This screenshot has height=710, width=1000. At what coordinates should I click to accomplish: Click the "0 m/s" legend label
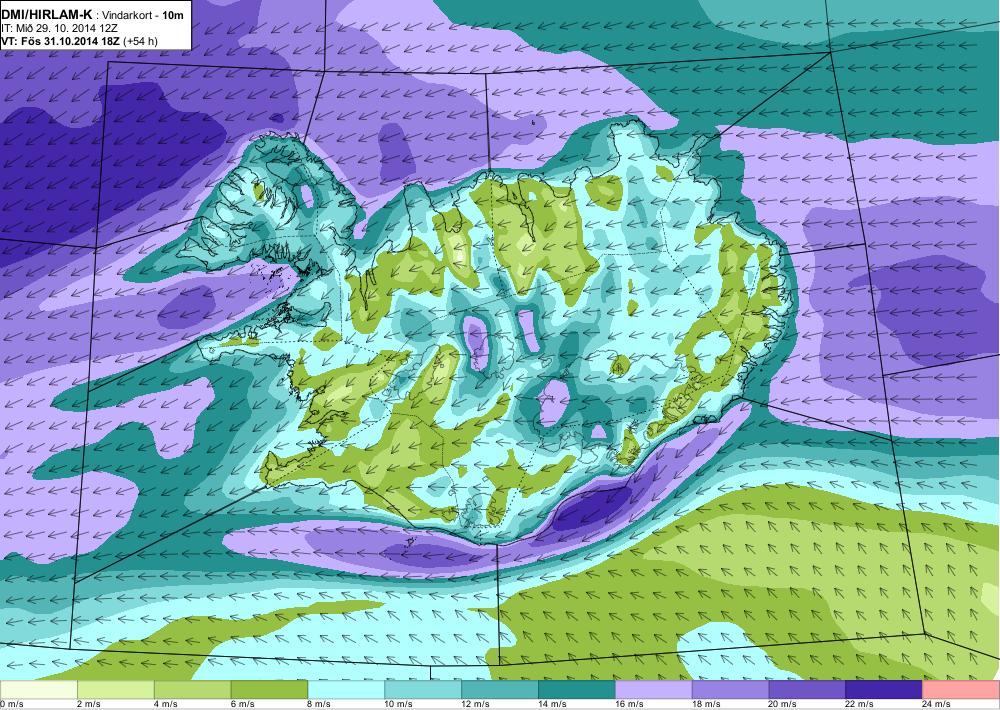11,704
